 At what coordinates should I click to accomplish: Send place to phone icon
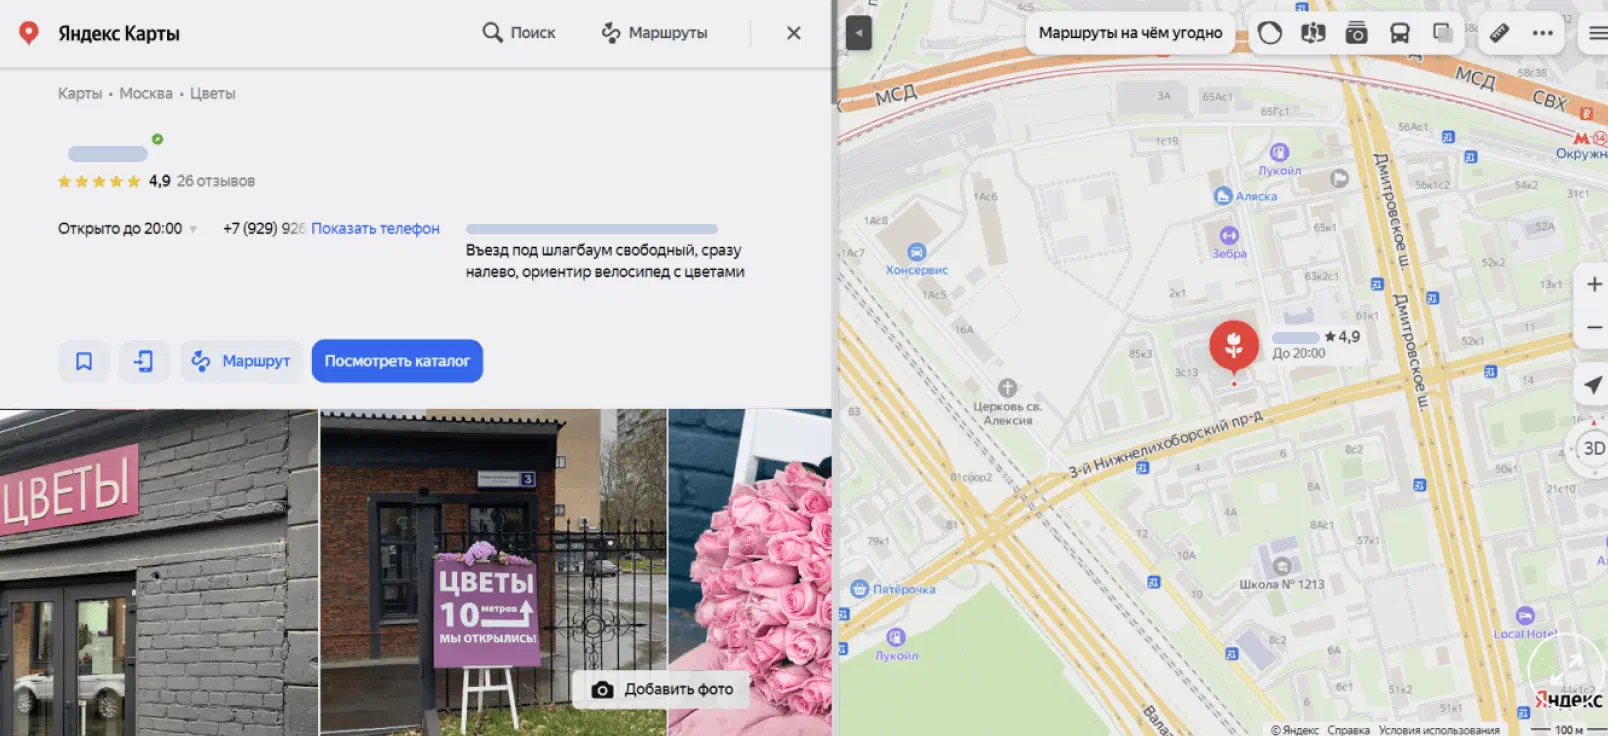144,361
